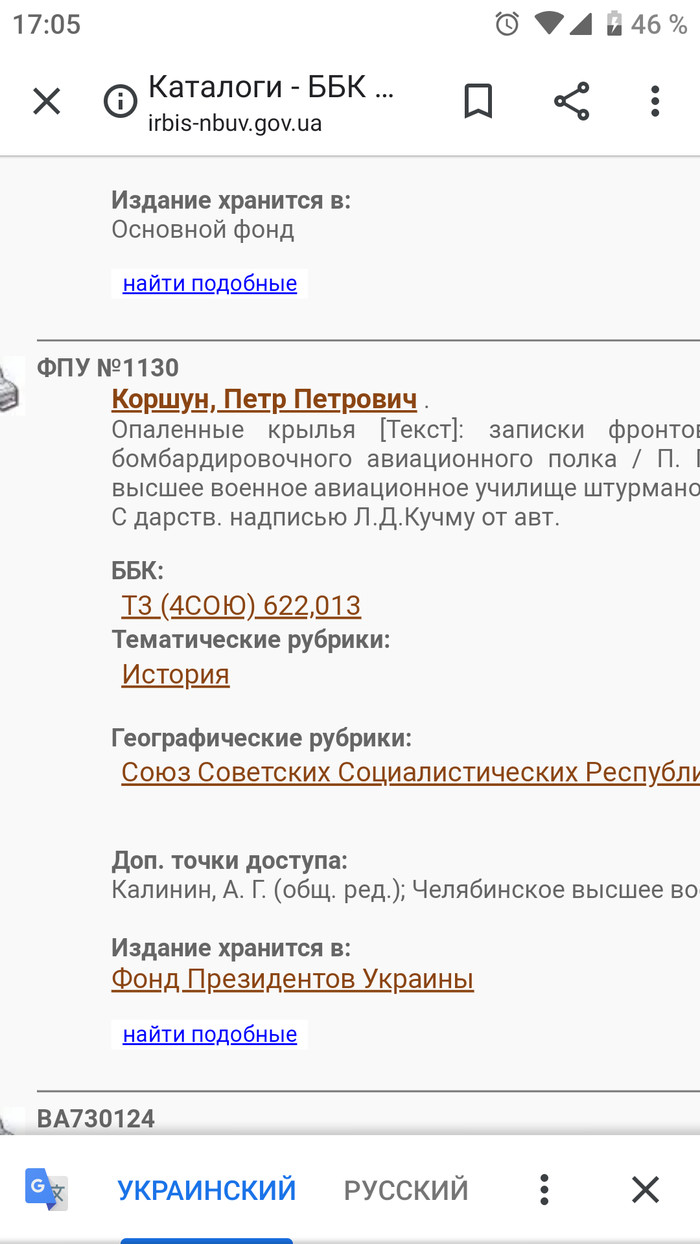Screen dimensions: 700x1244
Task: Click найти подобные under Фонд Президентов
Action: pyautogui.click(x=210, y=1034)
